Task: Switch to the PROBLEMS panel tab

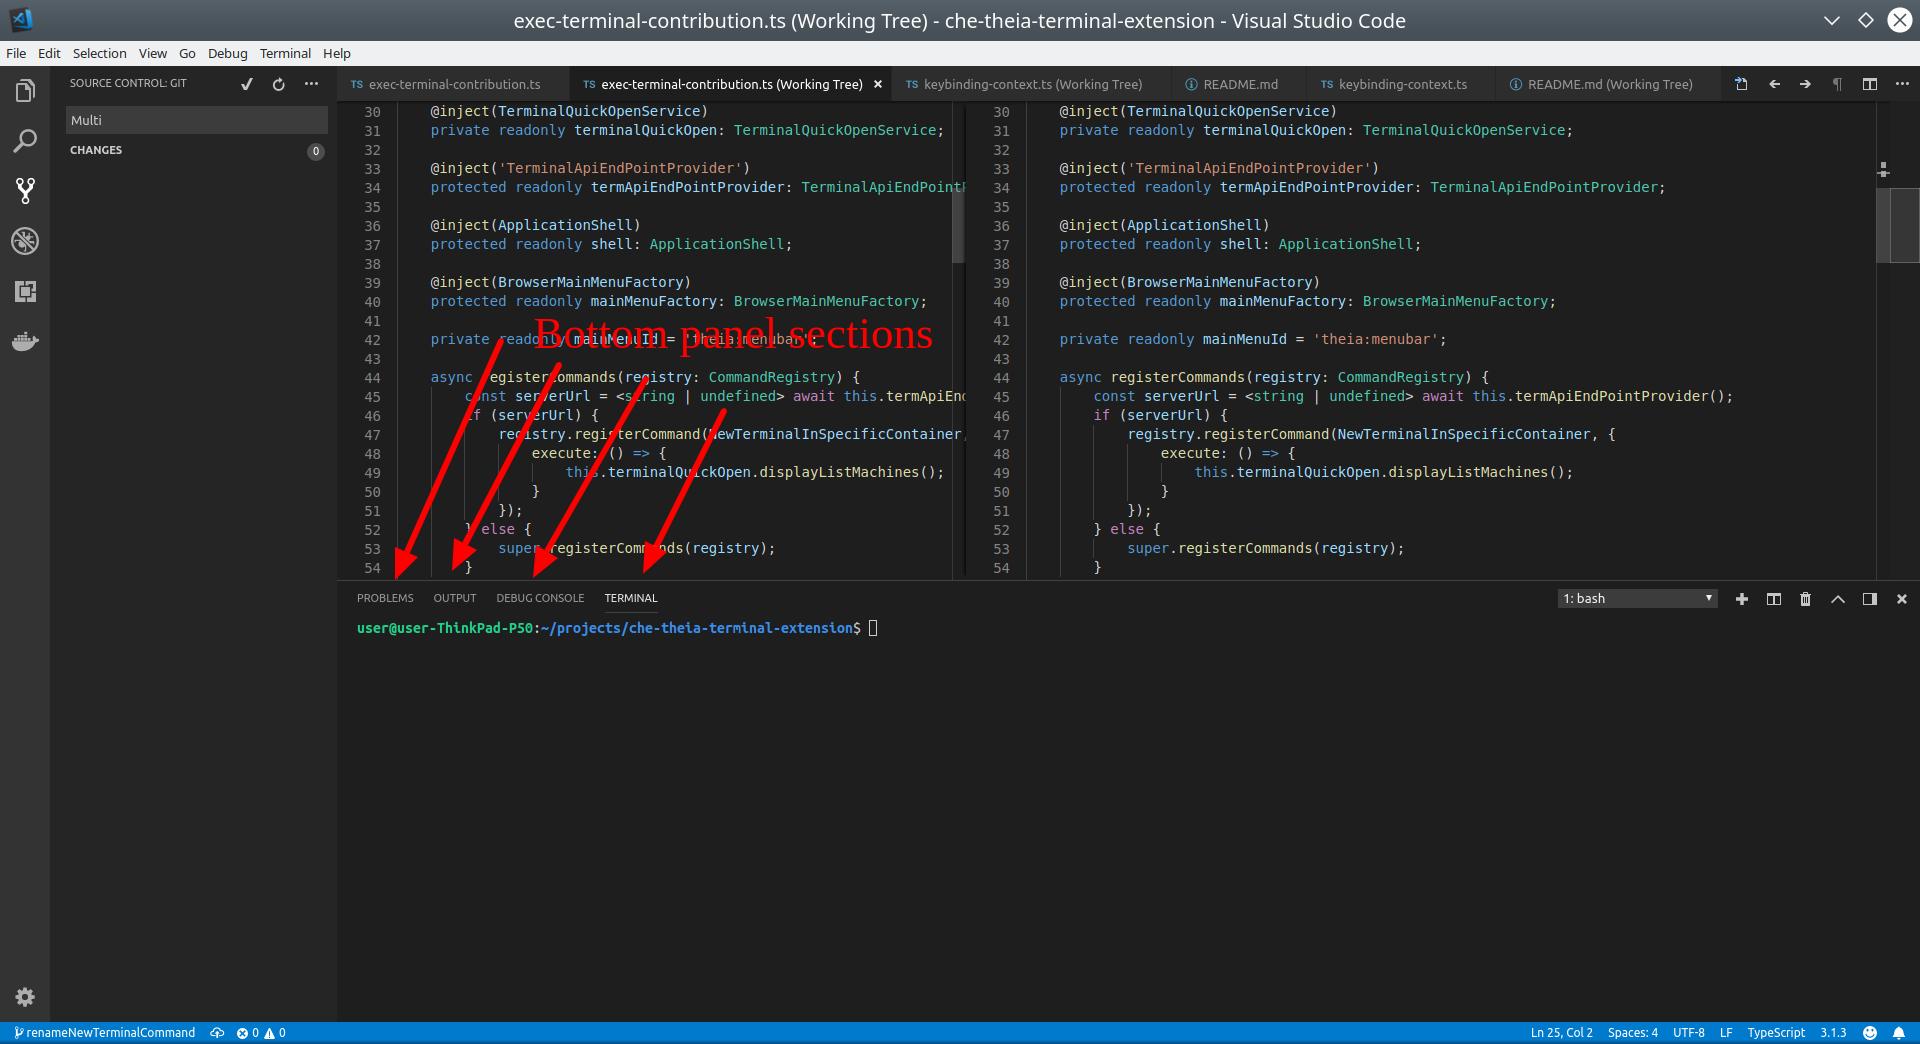Action: click(x=385, y=598)
